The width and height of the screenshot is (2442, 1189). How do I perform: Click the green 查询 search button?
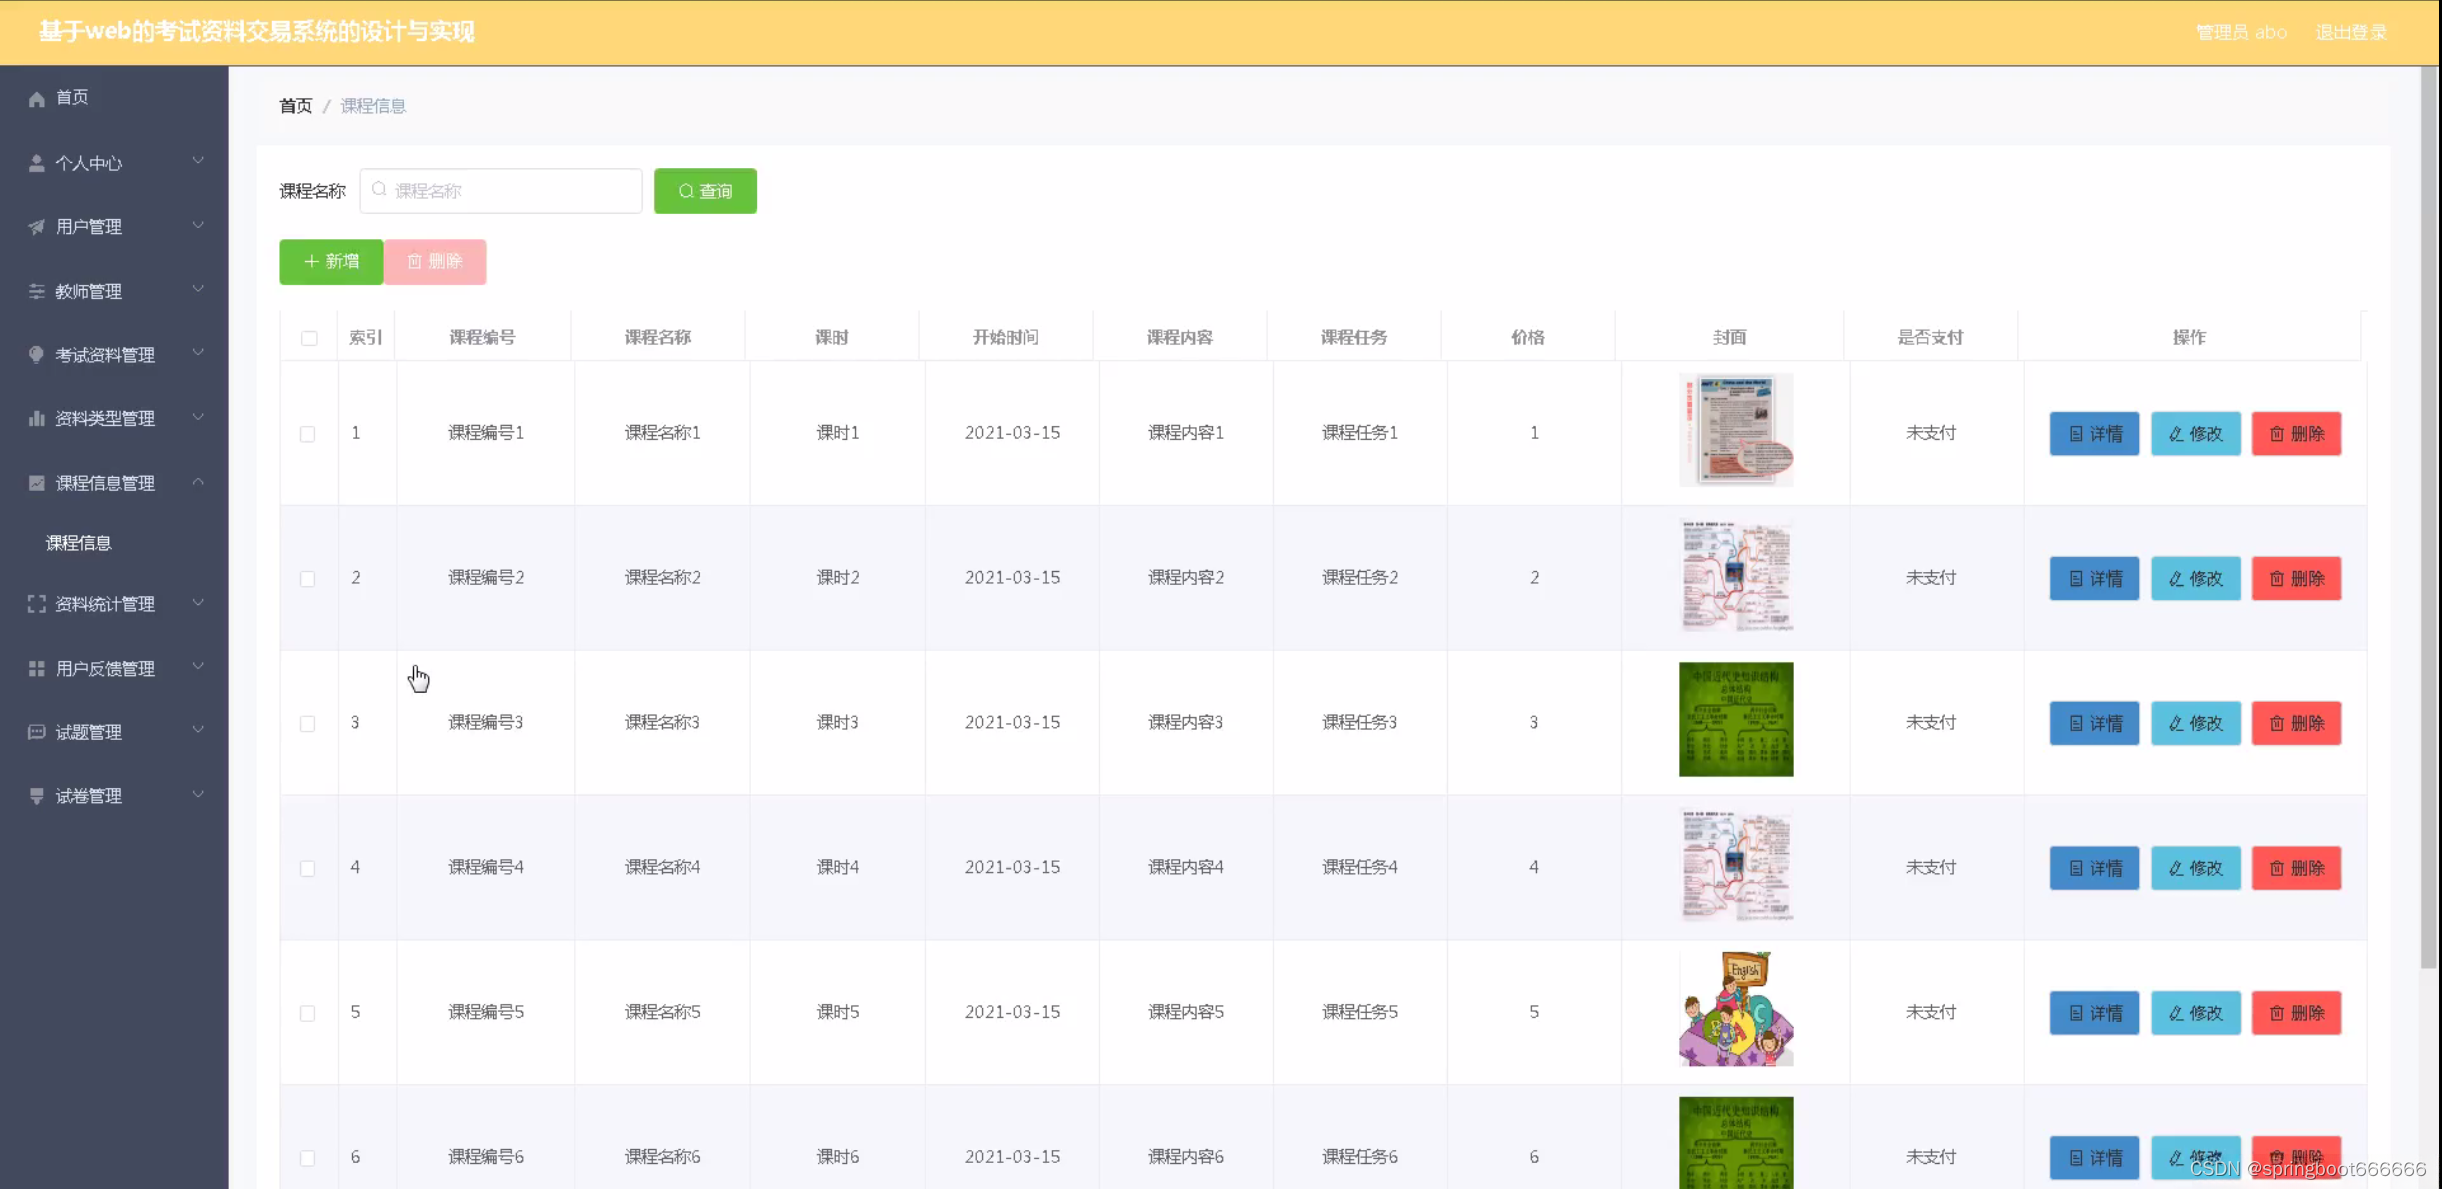pyautogui.click(x=705, y=191)
